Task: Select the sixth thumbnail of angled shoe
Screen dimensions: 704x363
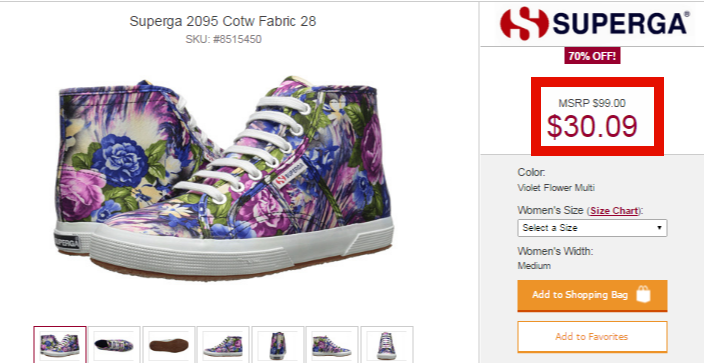Action: tap(332, 344)
